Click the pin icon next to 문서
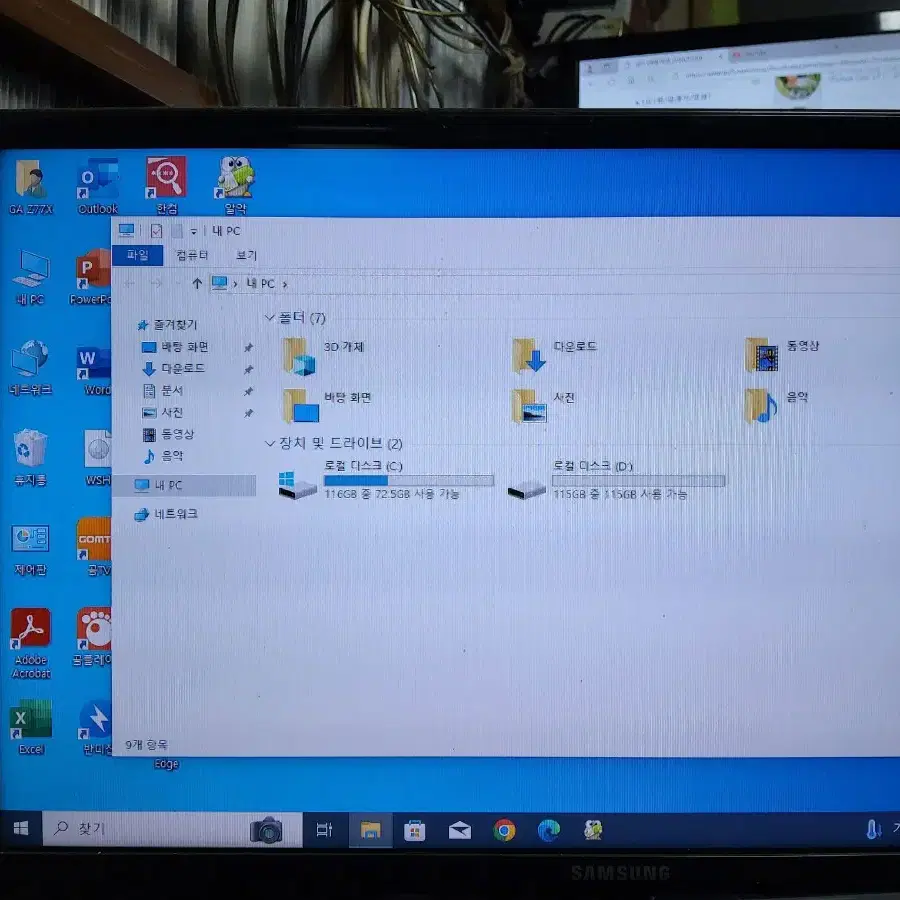 coord(249,391)
